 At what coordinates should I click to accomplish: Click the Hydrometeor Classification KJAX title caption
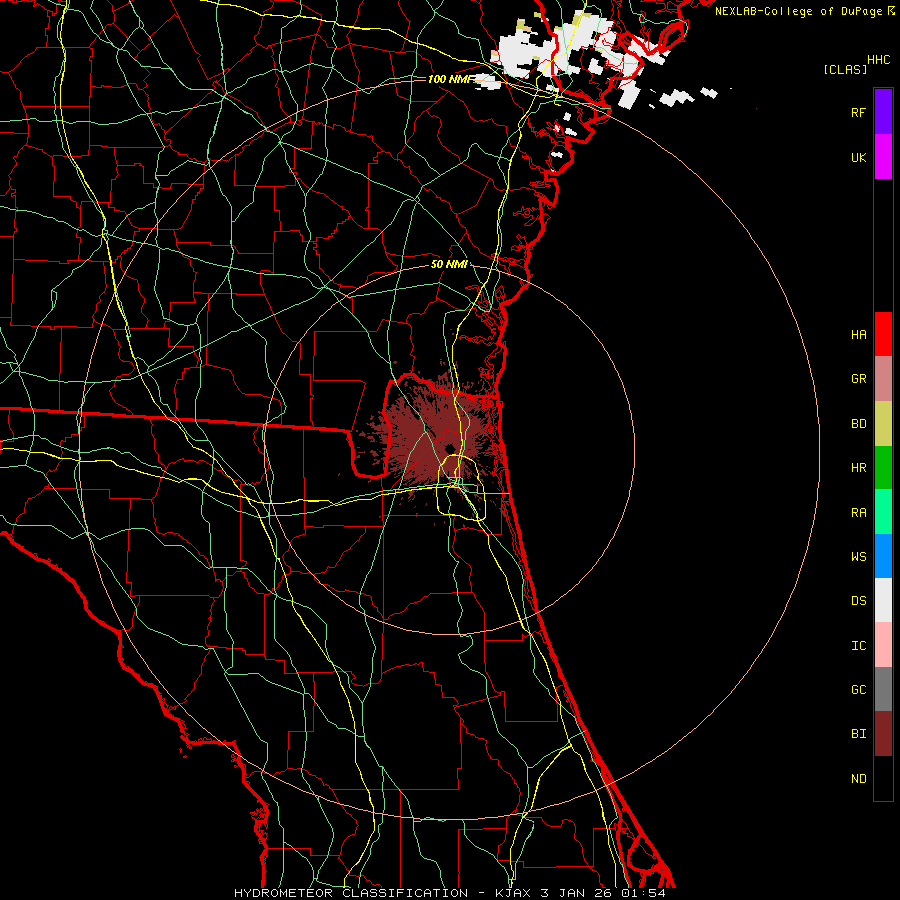click(x=449, y=893)
